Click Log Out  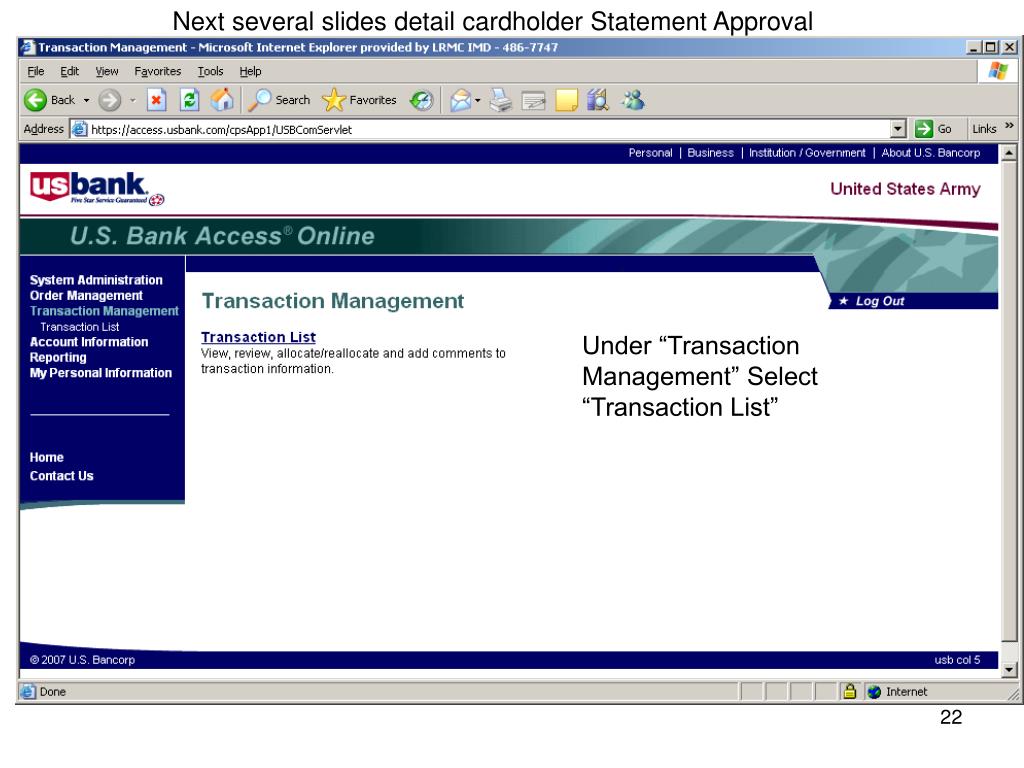[880, 301]
